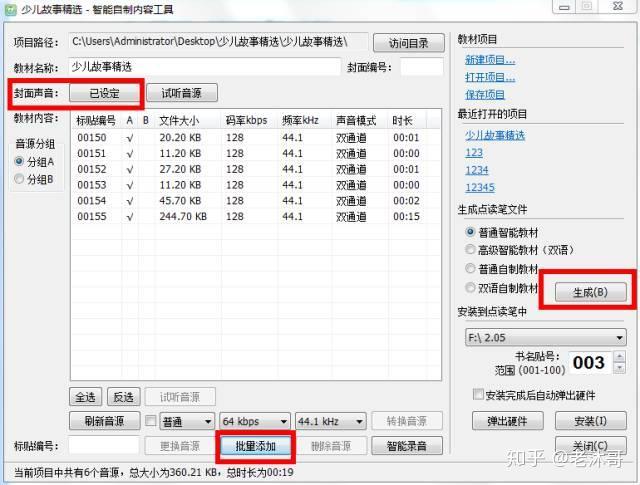Click the 教材名称 text field

[205, 67]
